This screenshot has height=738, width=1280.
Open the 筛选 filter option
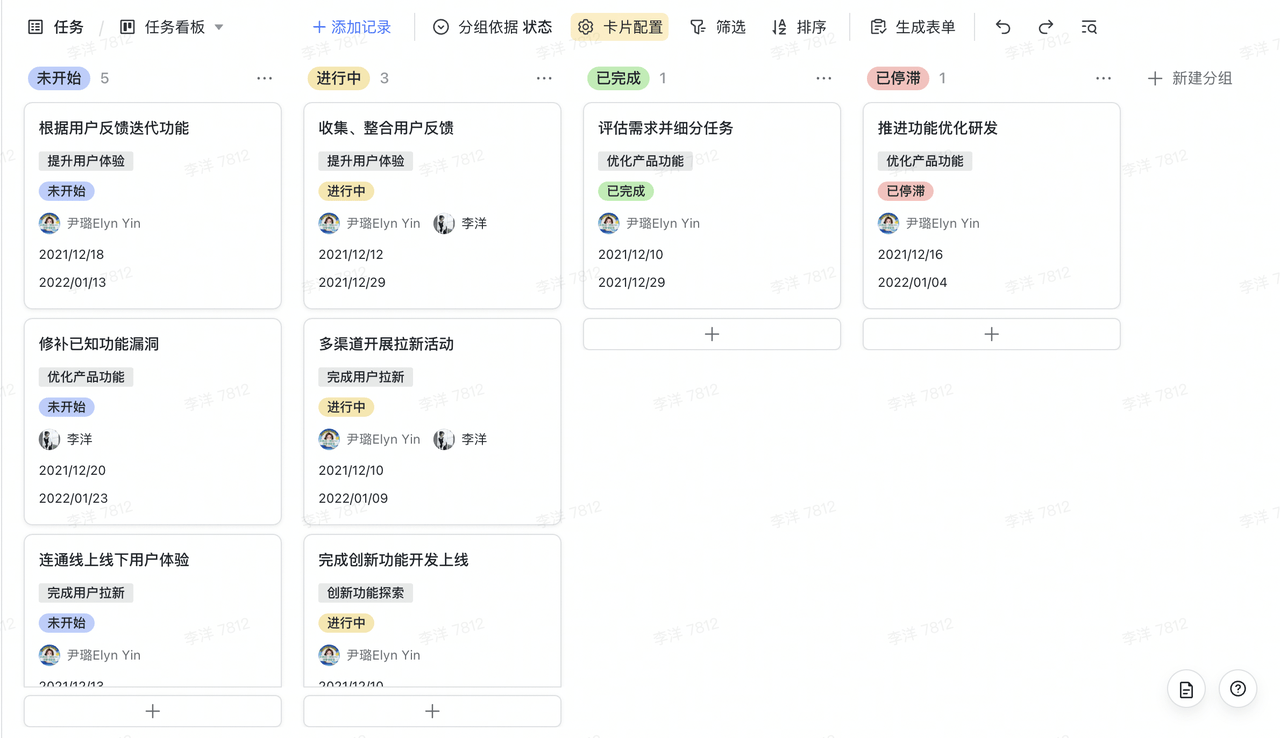[x=718, y=27]
